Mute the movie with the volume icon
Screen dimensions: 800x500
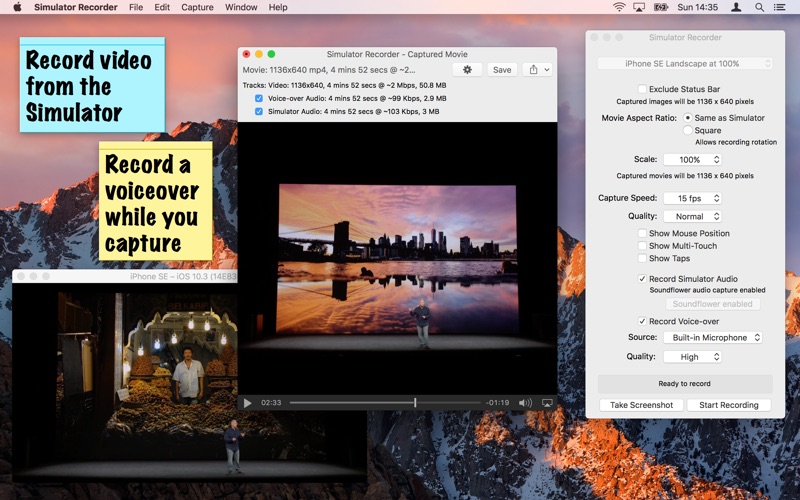[525, 403]
